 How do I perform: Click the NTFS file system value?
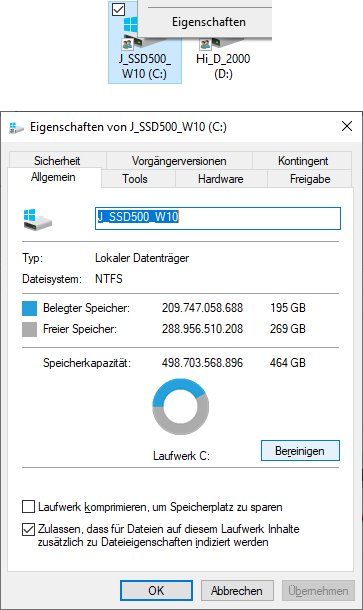pos(109,279)
